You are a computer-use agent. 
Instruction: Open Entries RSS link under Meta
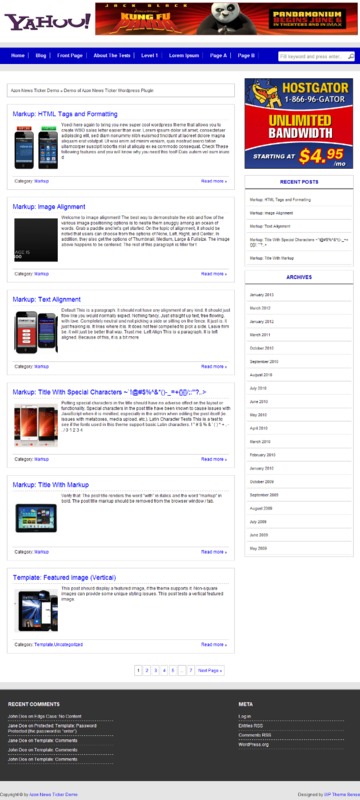click(251, 726)
